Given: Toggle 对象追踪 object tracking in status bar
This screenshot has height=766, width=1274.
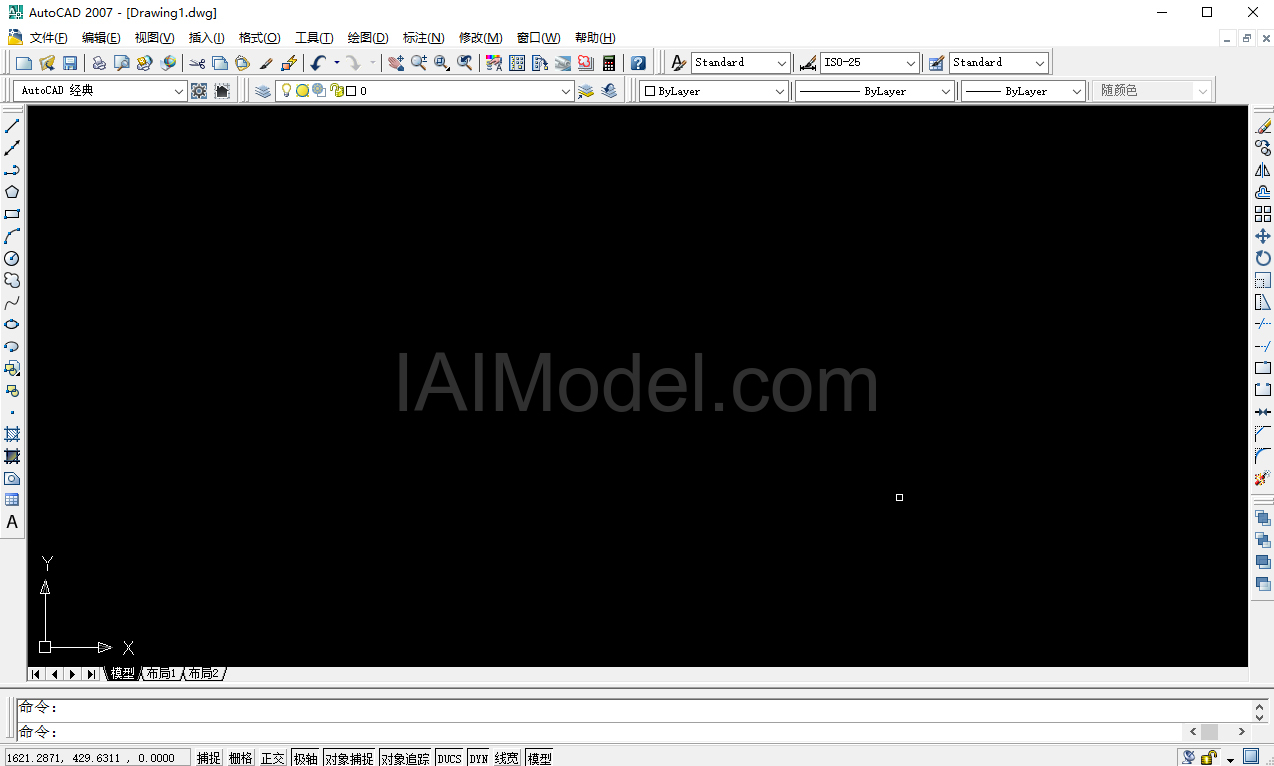Looking at the screenshot, I should (405, 758).
